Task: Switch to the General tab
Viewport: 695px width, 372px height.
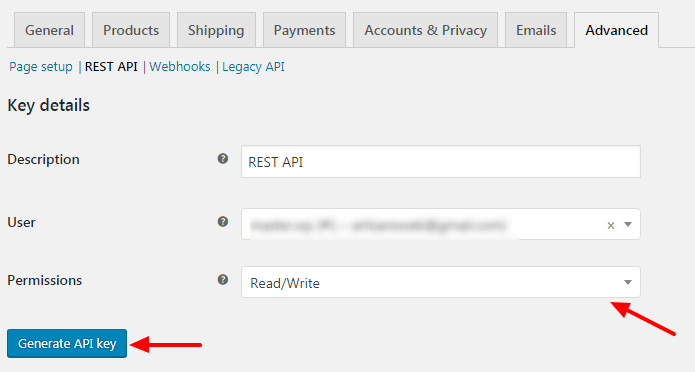Action: (x=49, y=30)
